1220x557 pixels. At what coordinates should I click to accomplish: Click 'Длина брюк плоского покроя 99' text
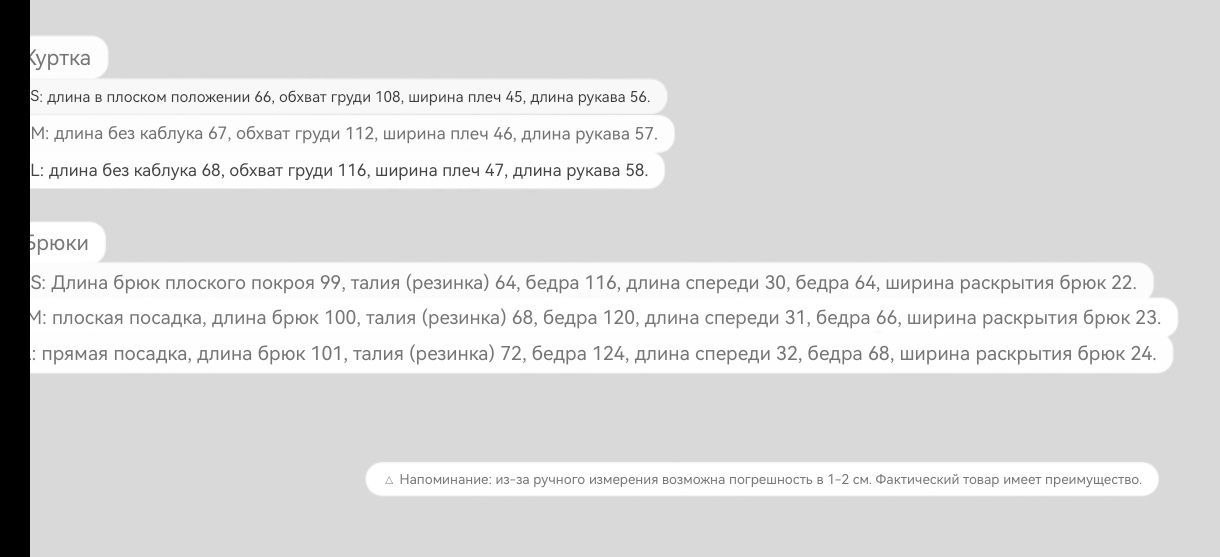click(197, 283)
